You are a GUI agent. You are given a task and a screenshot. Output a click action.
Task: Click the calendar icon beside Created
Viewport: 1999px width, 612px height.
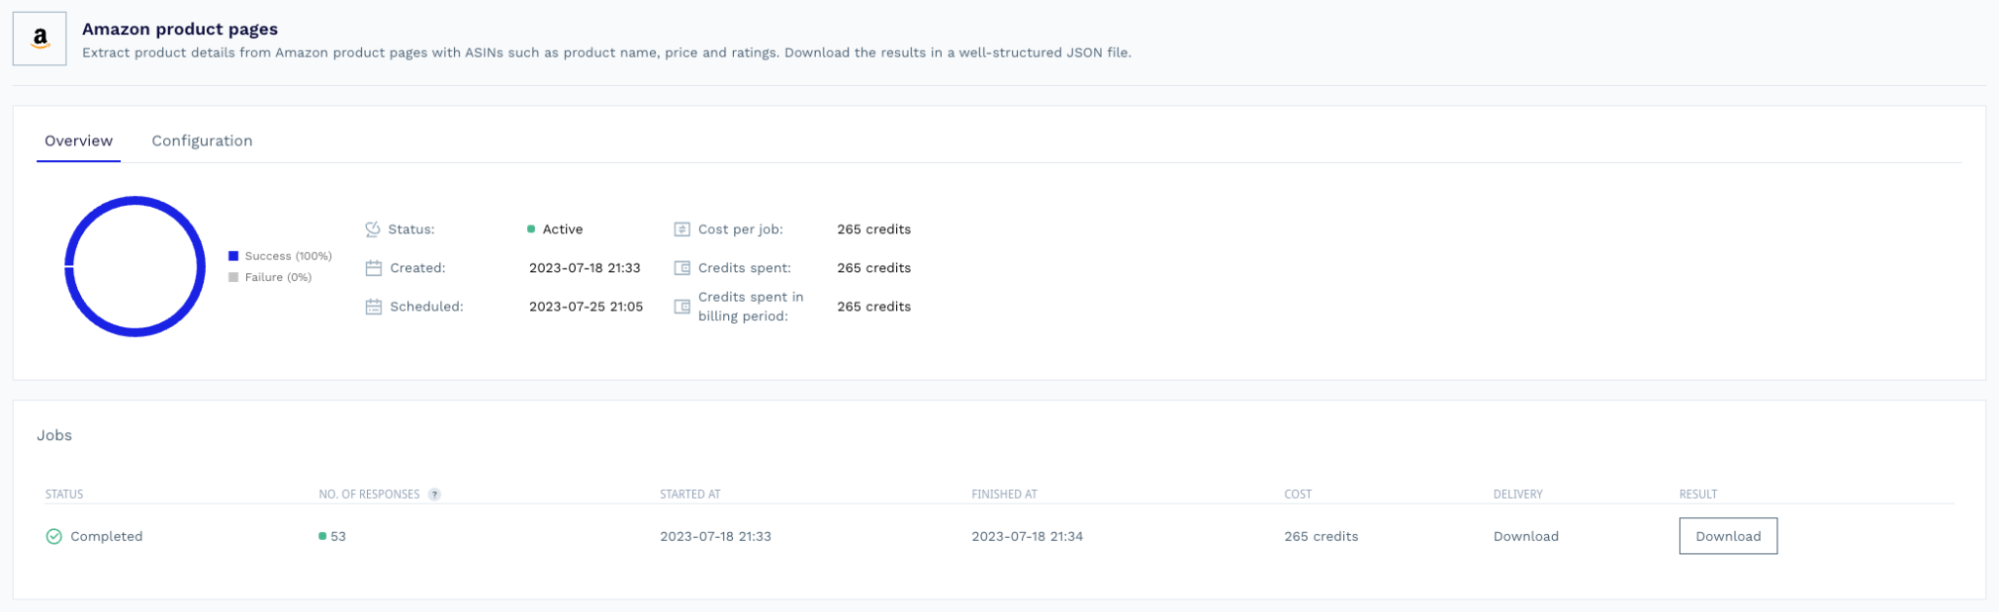(x=373, y=268)
